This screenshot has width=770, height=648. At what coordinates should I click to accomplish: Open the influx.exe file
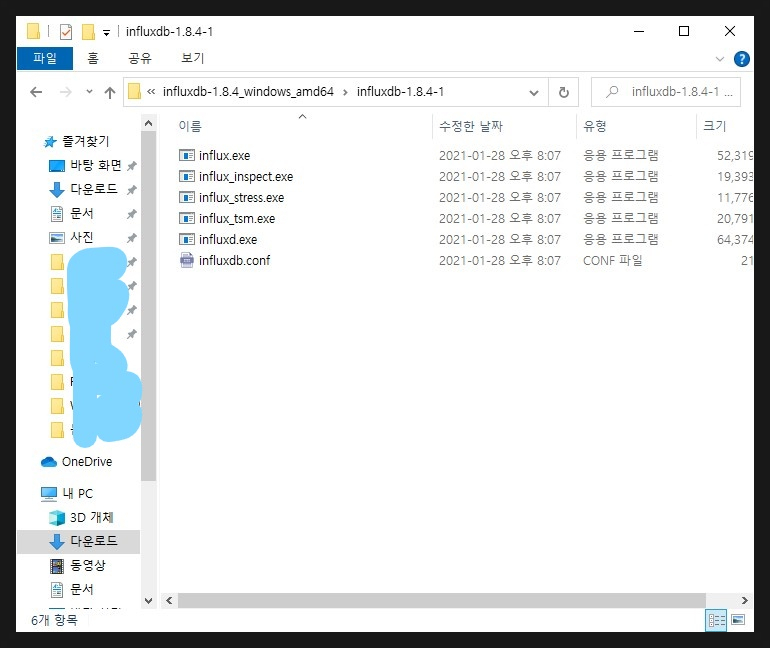[224, 156]
